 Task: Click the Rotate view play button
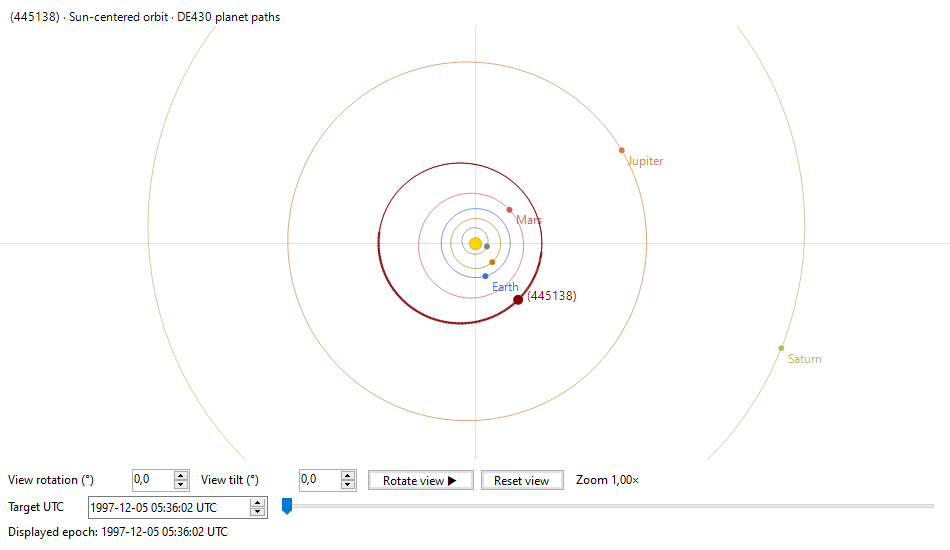tap(420, 480)
